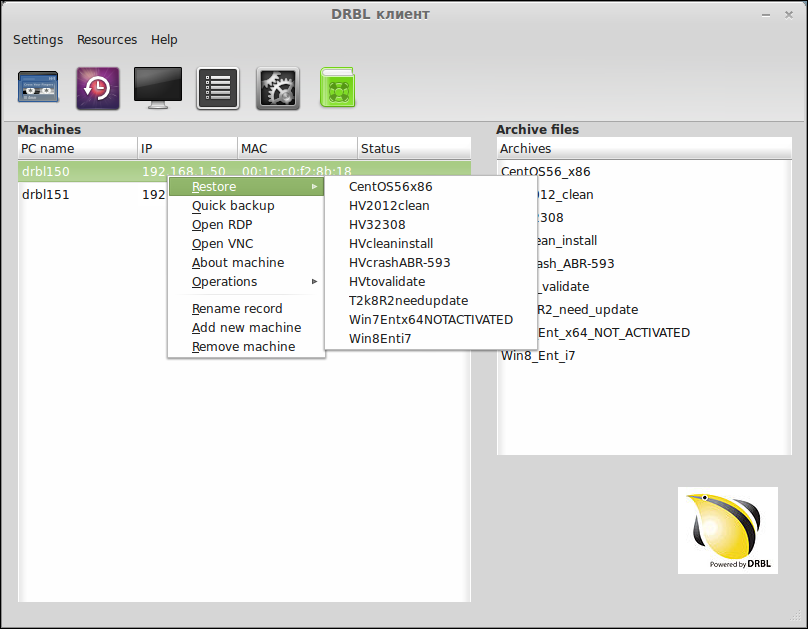This screenshot has width=808, height=629.
Task: Open the Resources menu
Action: [x=107, y=40]
